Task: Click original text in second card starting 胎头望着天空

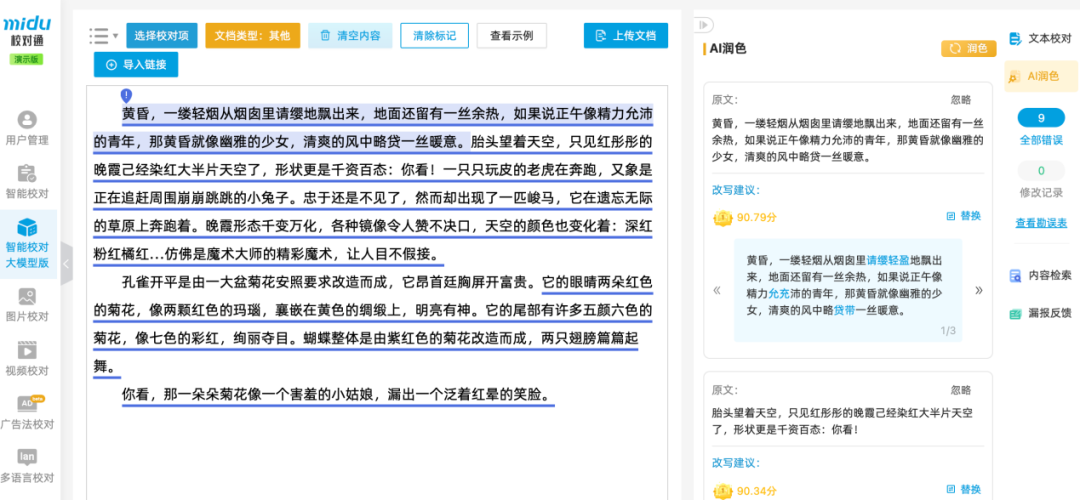Action: (842, 421)
